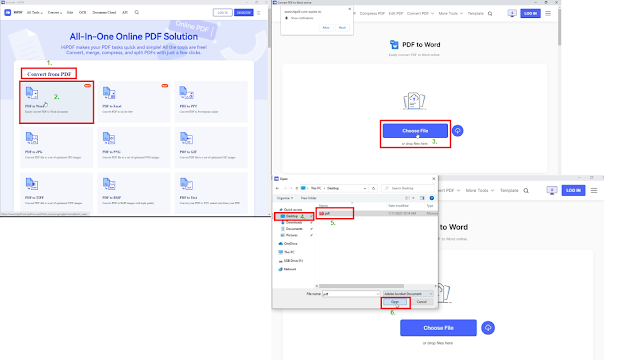Open the hamburger menu in the bottom-right window

[594, 191]
